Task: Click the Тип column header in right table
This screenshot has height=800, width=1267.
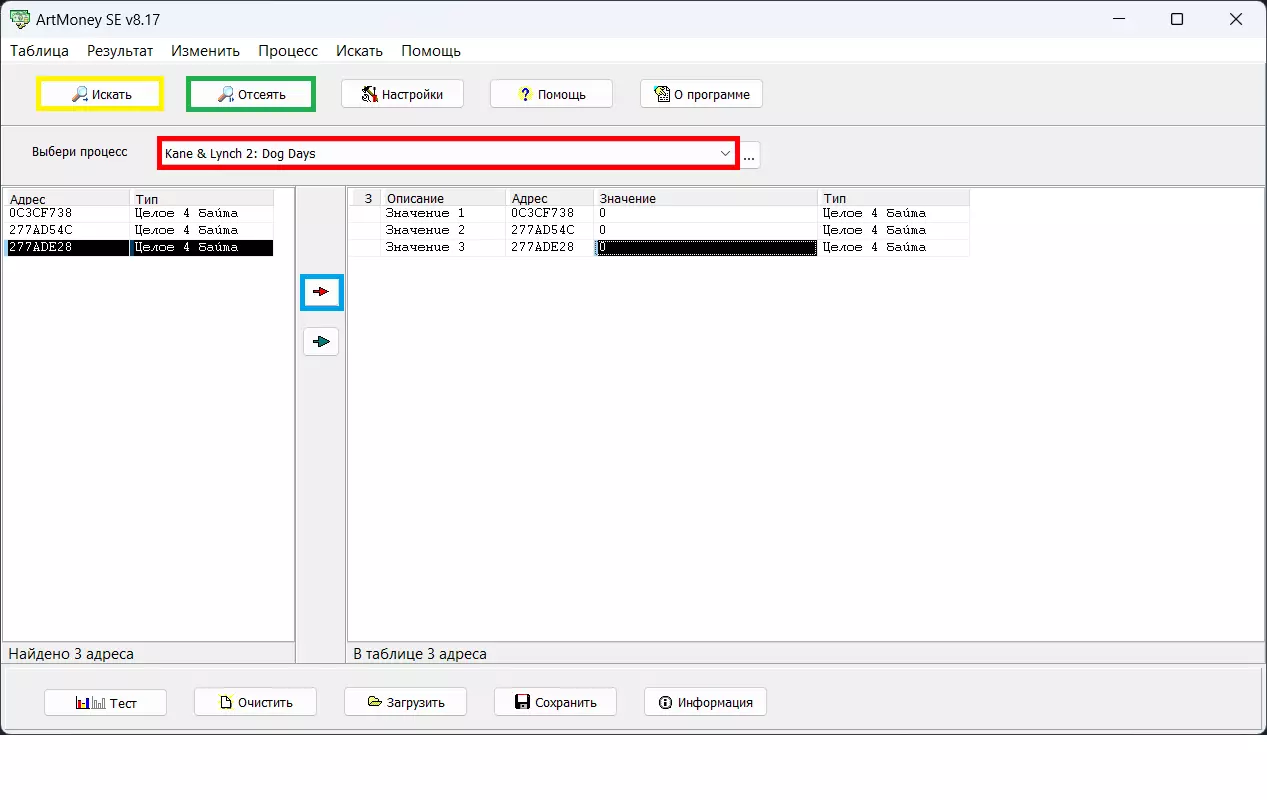Action: 894,198
